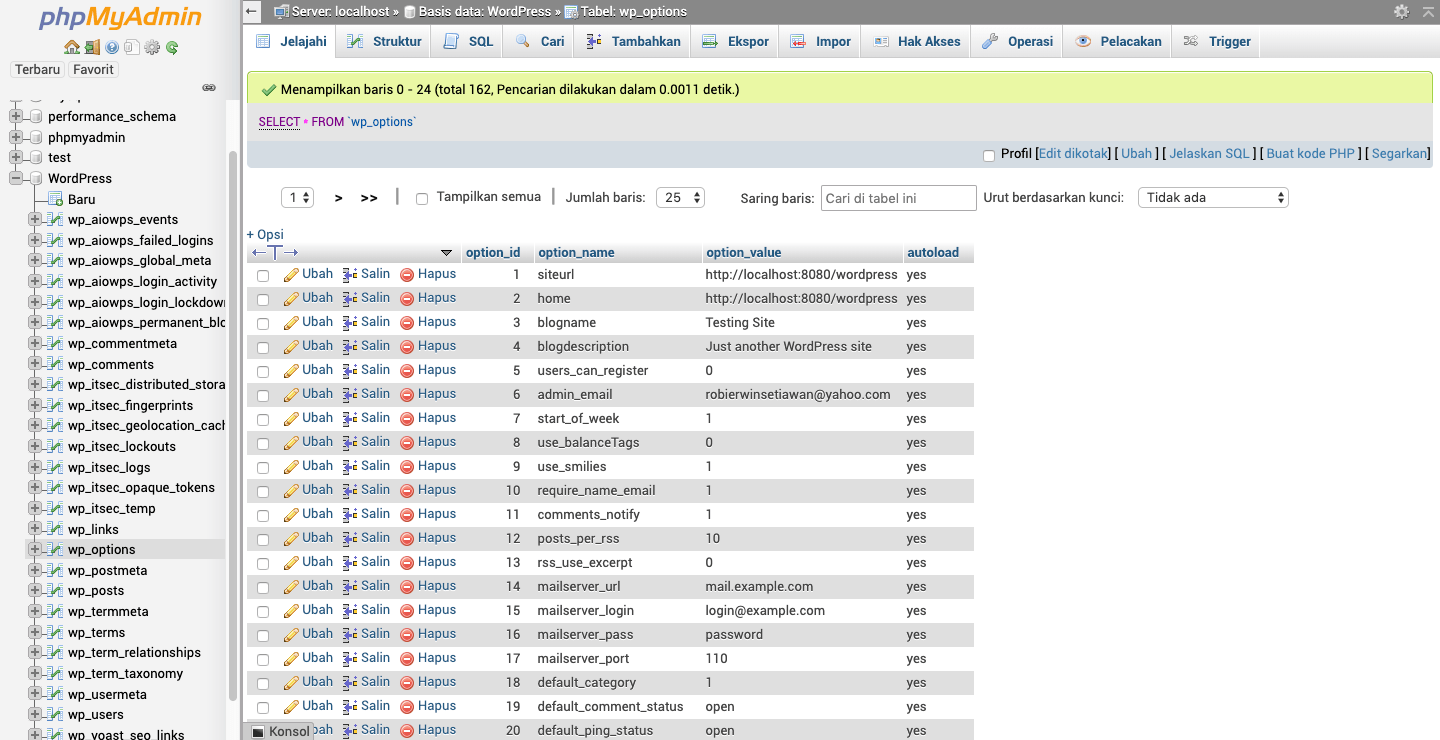This screenshot has width=1440, height=740.
Task: Toggle full texts arrows icon in table header
Action: pyautogui.click(x=275, y=253)
